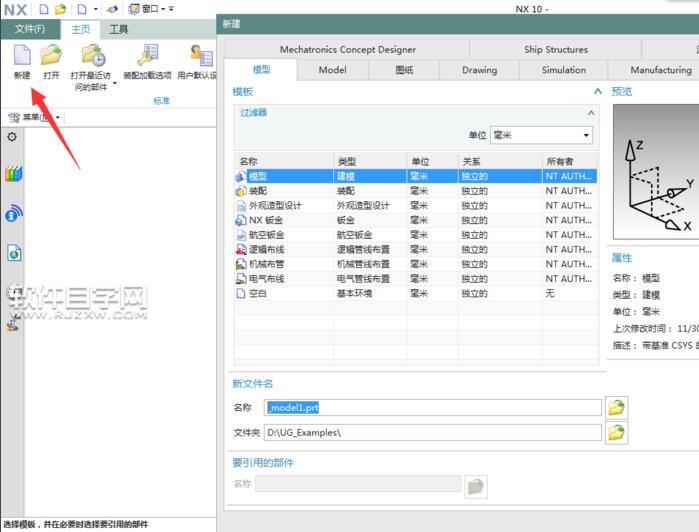Image resolution: width=699 pixels, height=532 pixels.
Task: Click the browse icon next to file name field
Action: [x=617, y=407]
